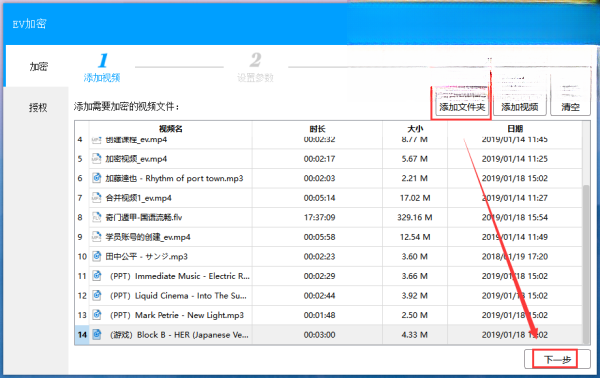The height and width of the screenshot is (378, 600).
Task: Select file name 学员账号的创建_ev.mp4
Action: (x=148, y=237)
